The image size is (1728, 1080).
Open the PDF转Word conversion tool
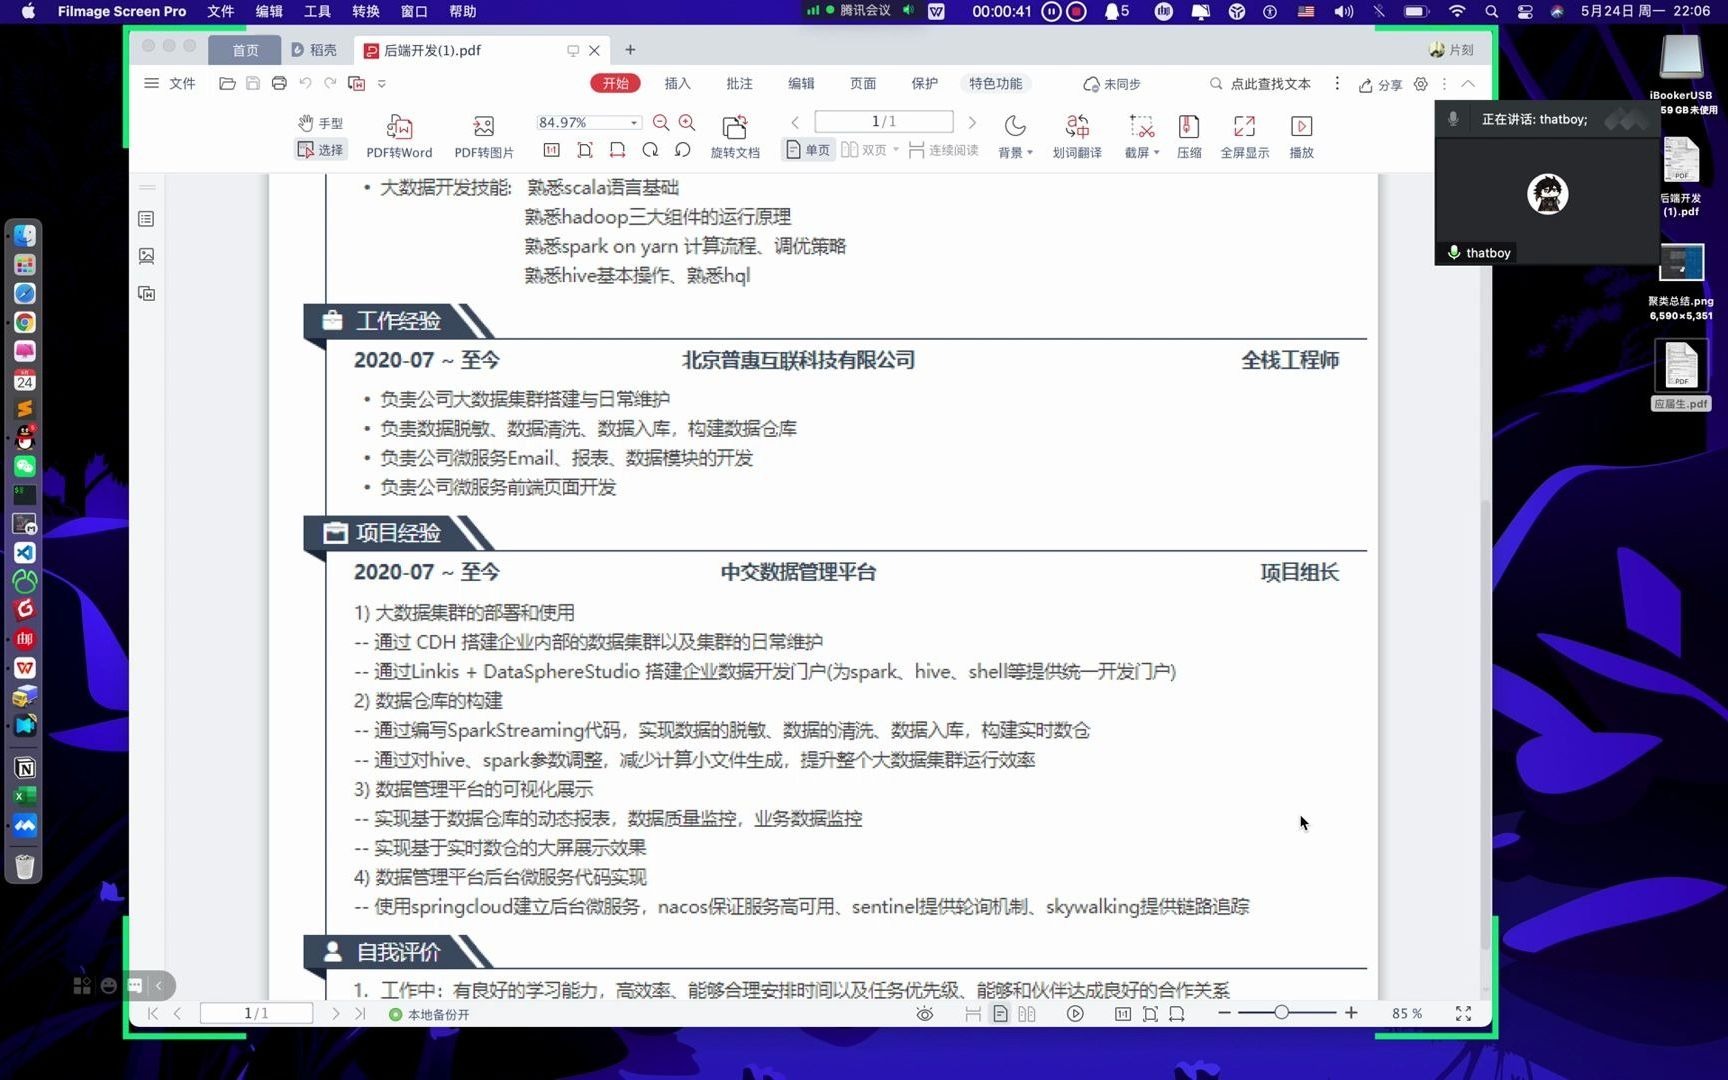pyautogui.click(x=399, y=135)
